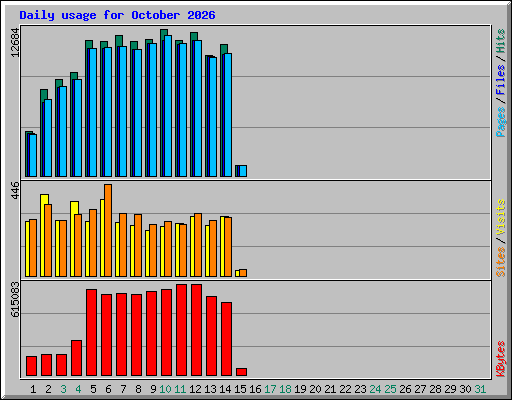The height and width of the screenshot is (400, 512).
Task: Click the day 1 pages bar in top chart
Action: coord(33,155)
